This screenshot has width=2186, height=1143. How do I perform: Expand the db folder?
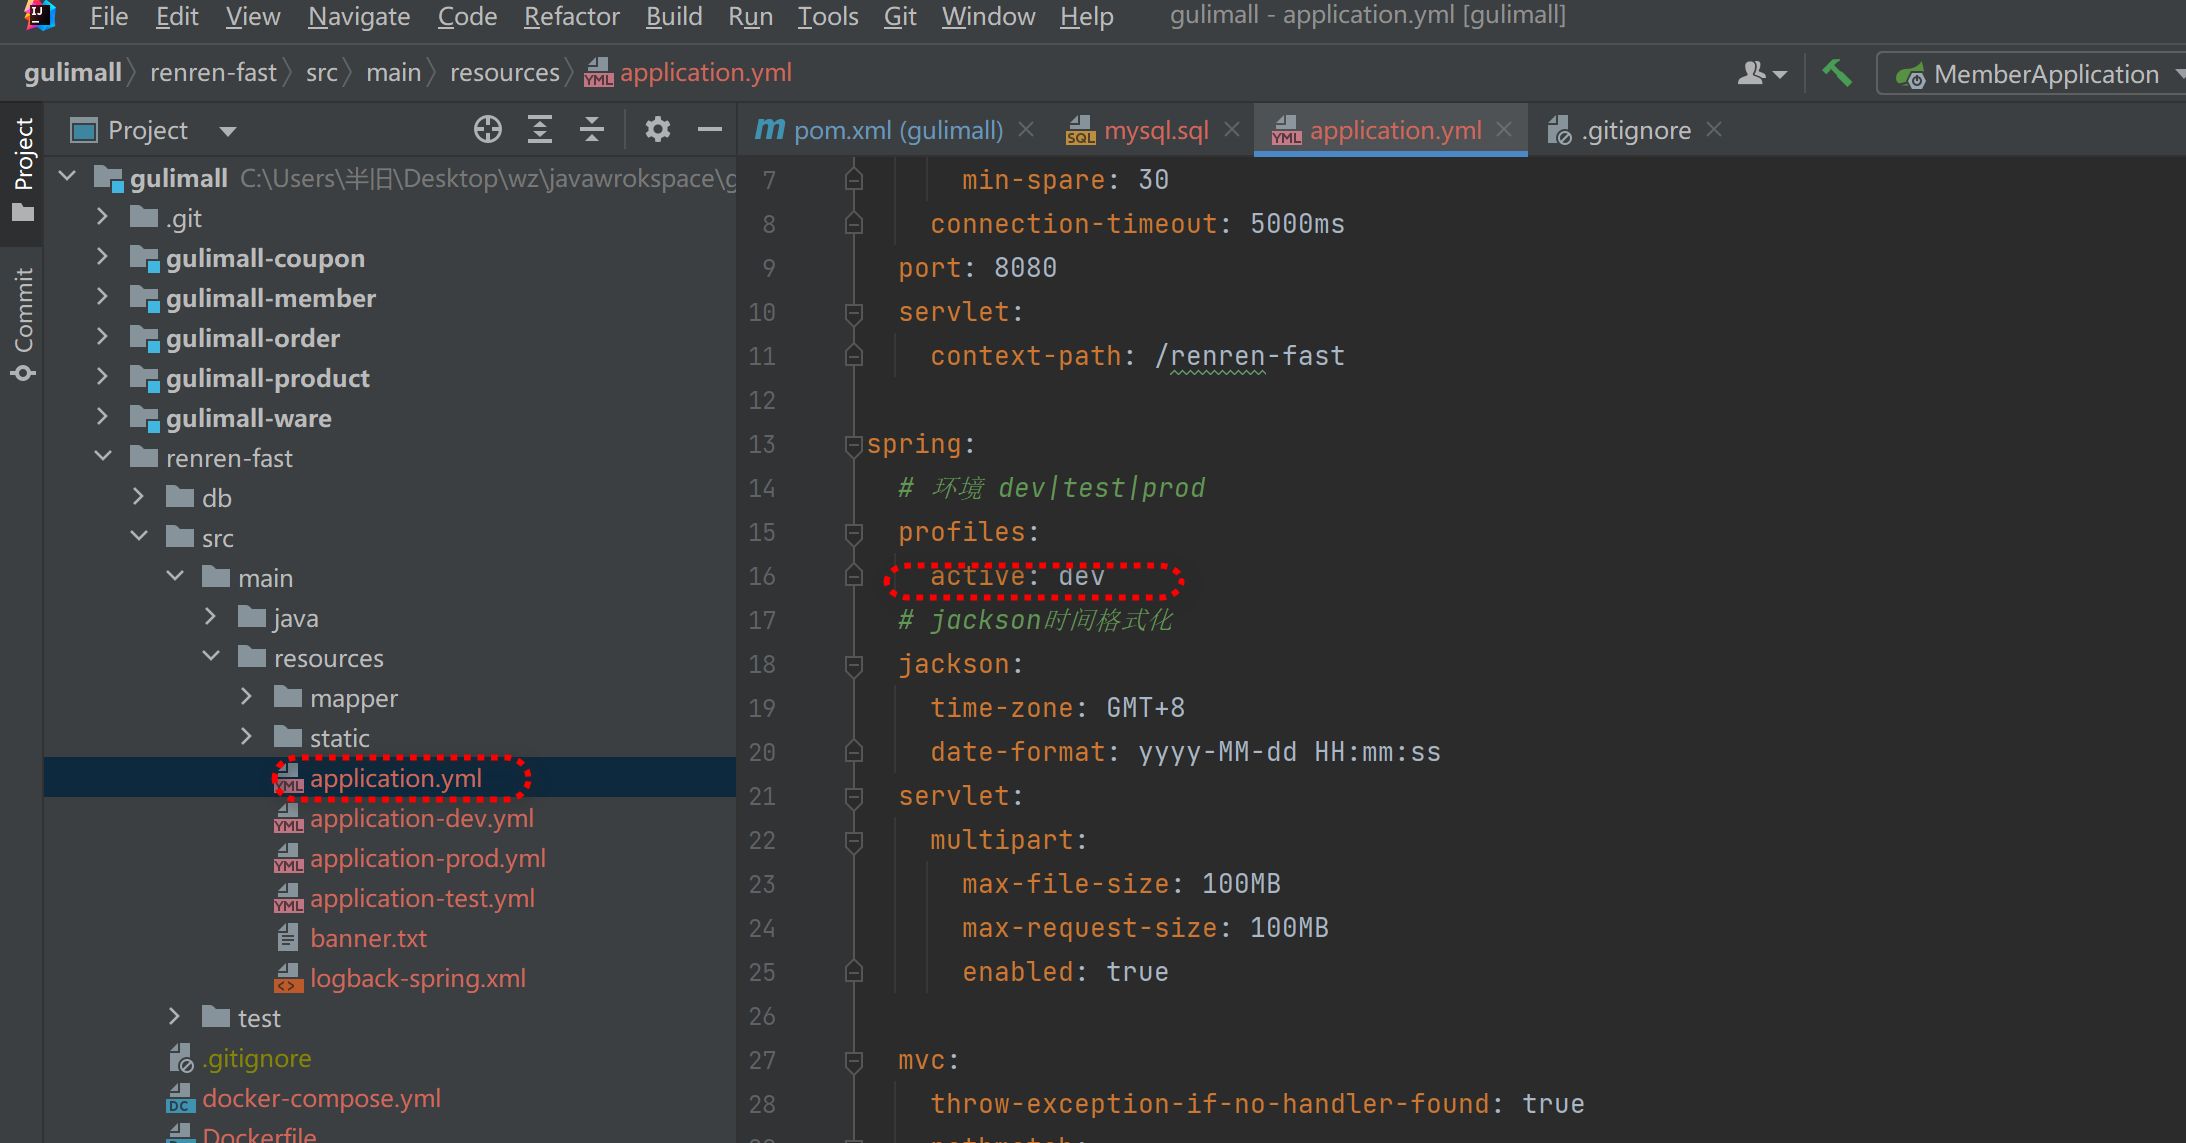coord(138,497)
